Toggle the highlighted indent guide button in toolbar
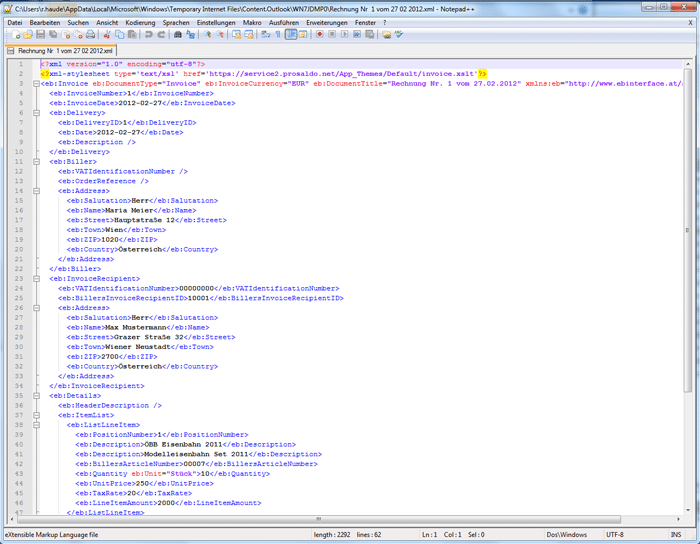Image resolution: width=700 pixels, height=544 pixels. (x=291, y=35)
